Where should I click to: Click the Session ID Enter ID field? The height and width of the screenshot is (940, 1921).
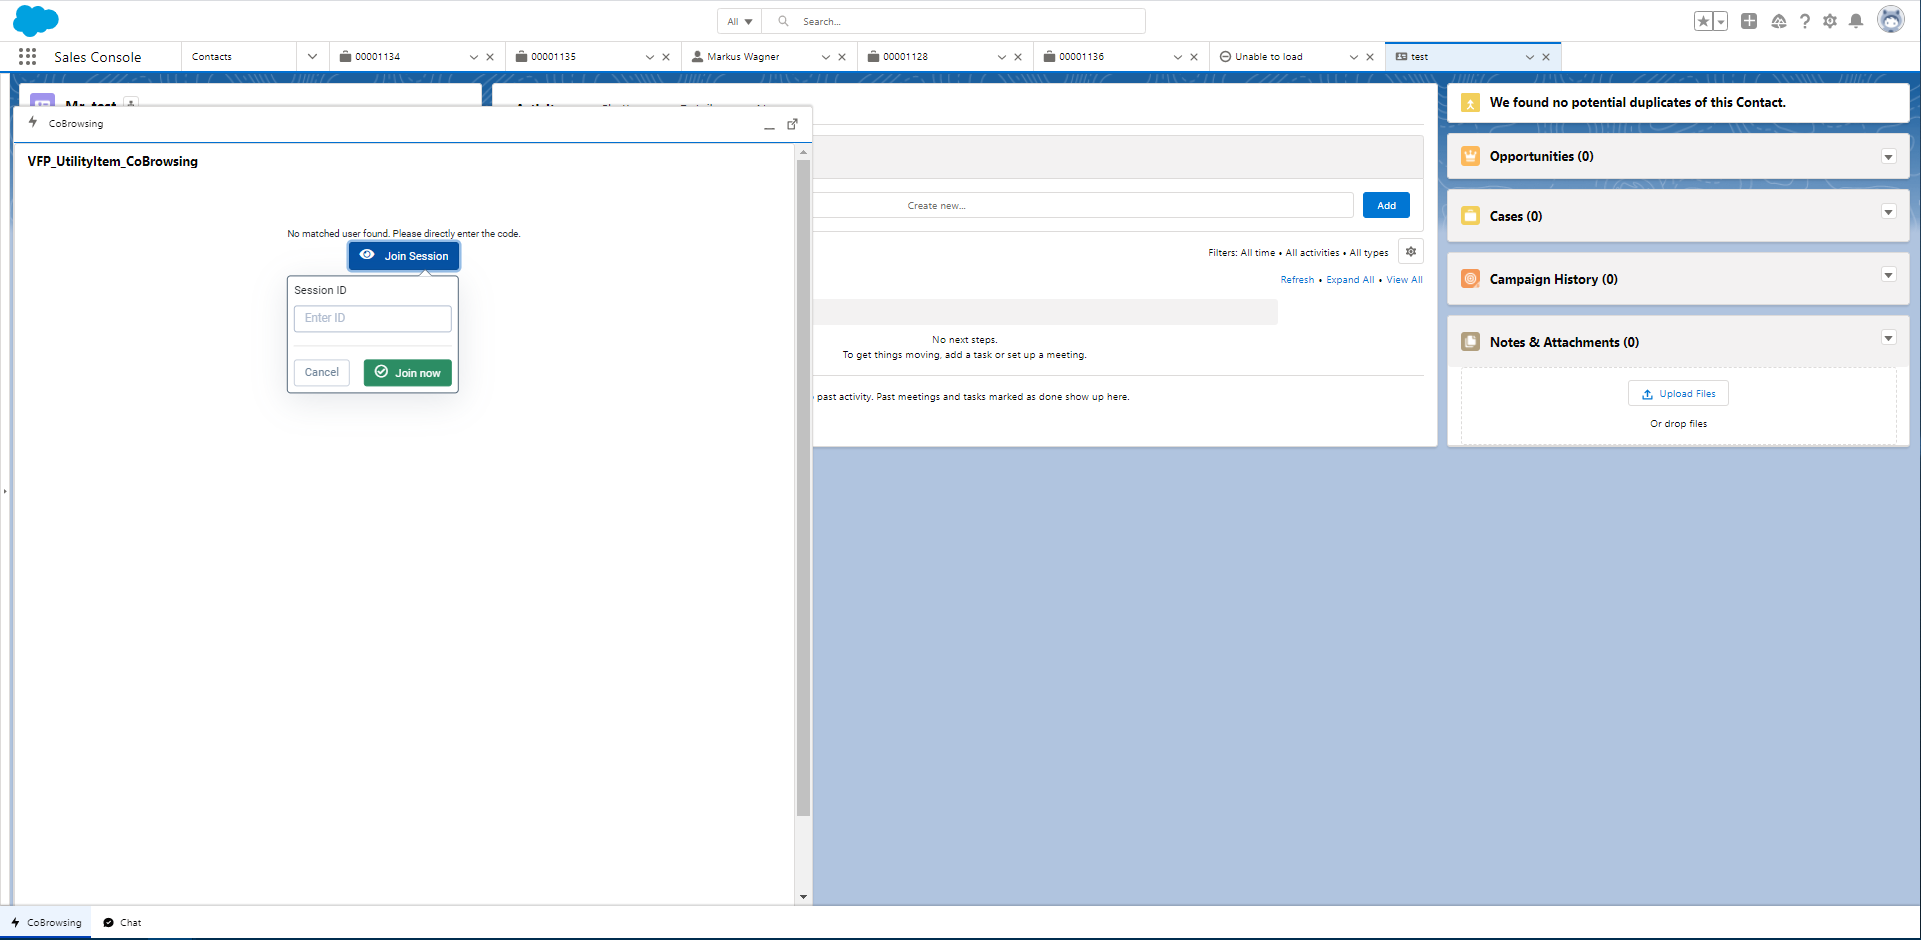click(x=373, y=318)
